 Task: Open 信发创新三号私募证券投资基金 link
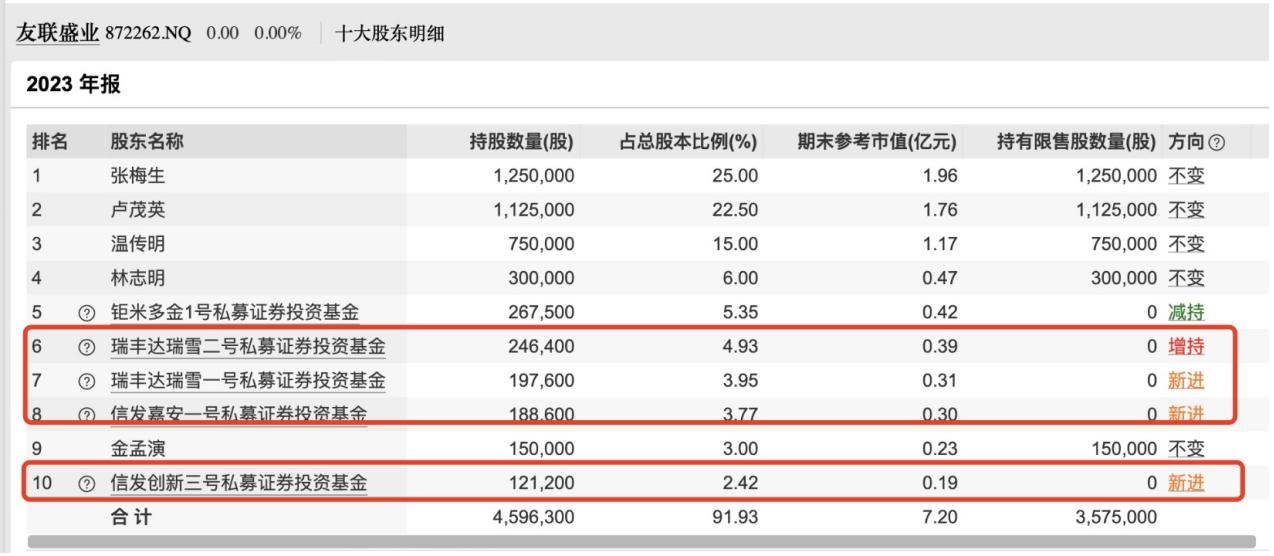pyautogui.click(x=238, y=484)
